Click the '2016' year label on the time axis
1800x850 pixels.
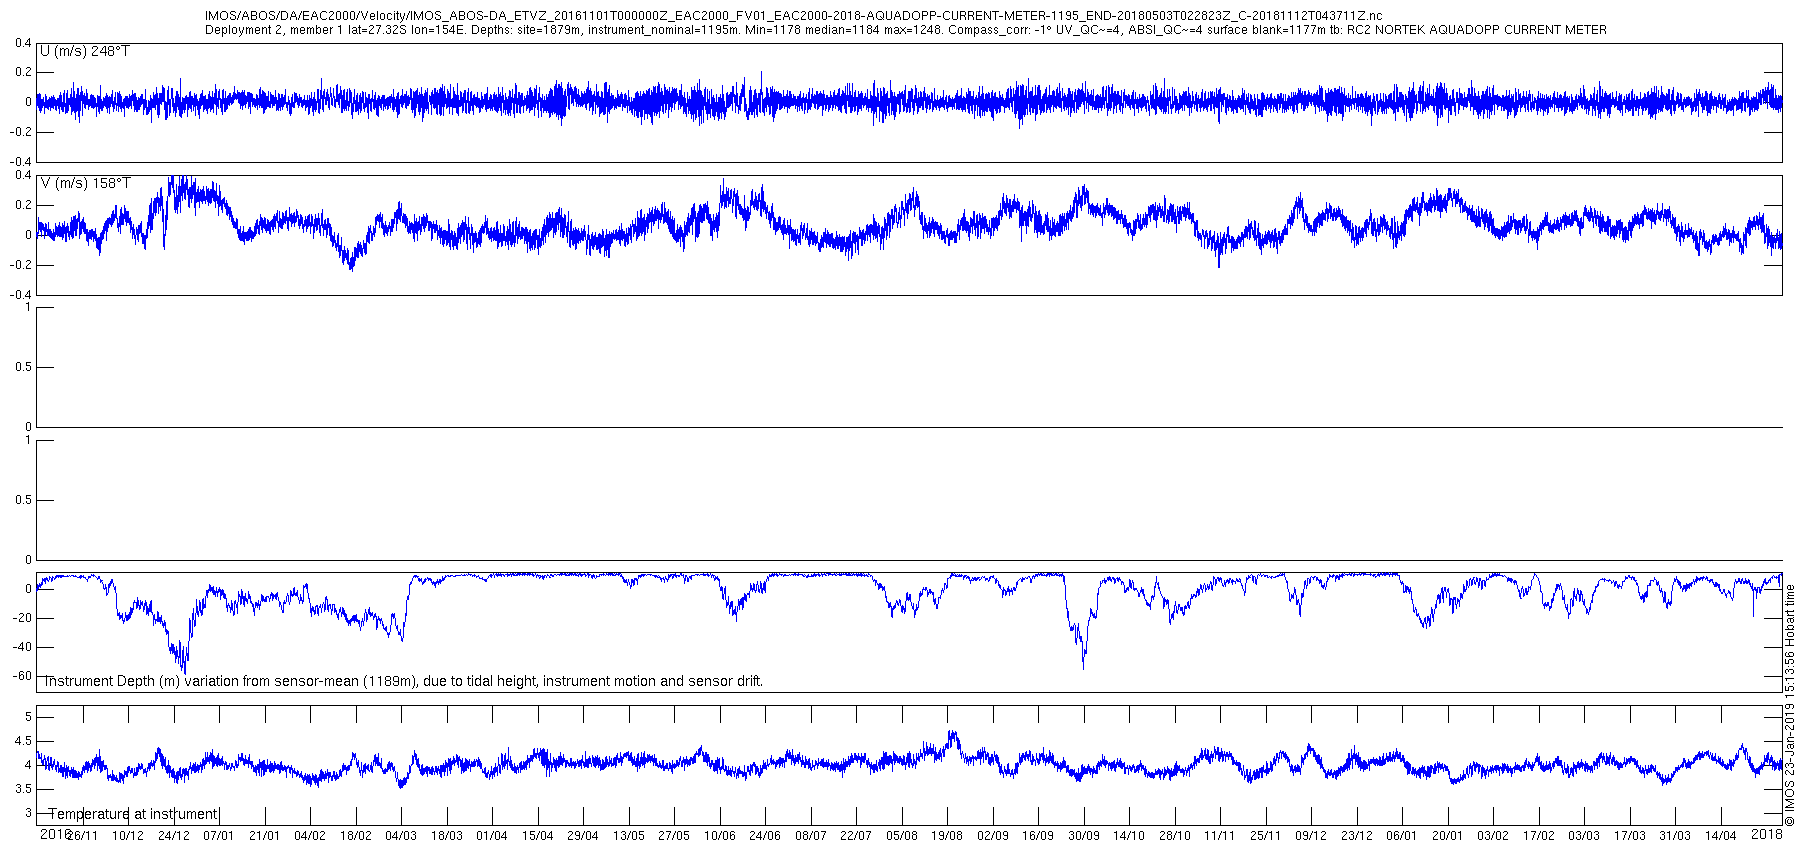point(55,833)
